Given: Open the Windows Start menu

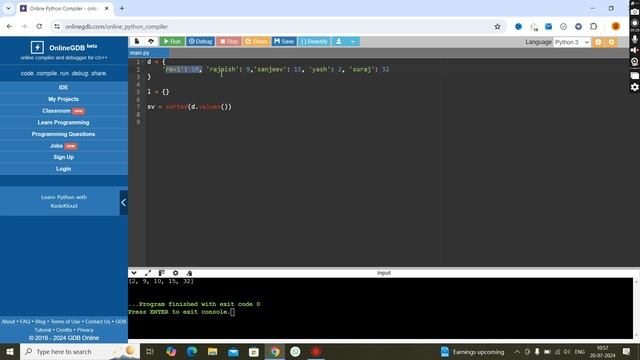Looking at the screenshot, I should 10,351.
